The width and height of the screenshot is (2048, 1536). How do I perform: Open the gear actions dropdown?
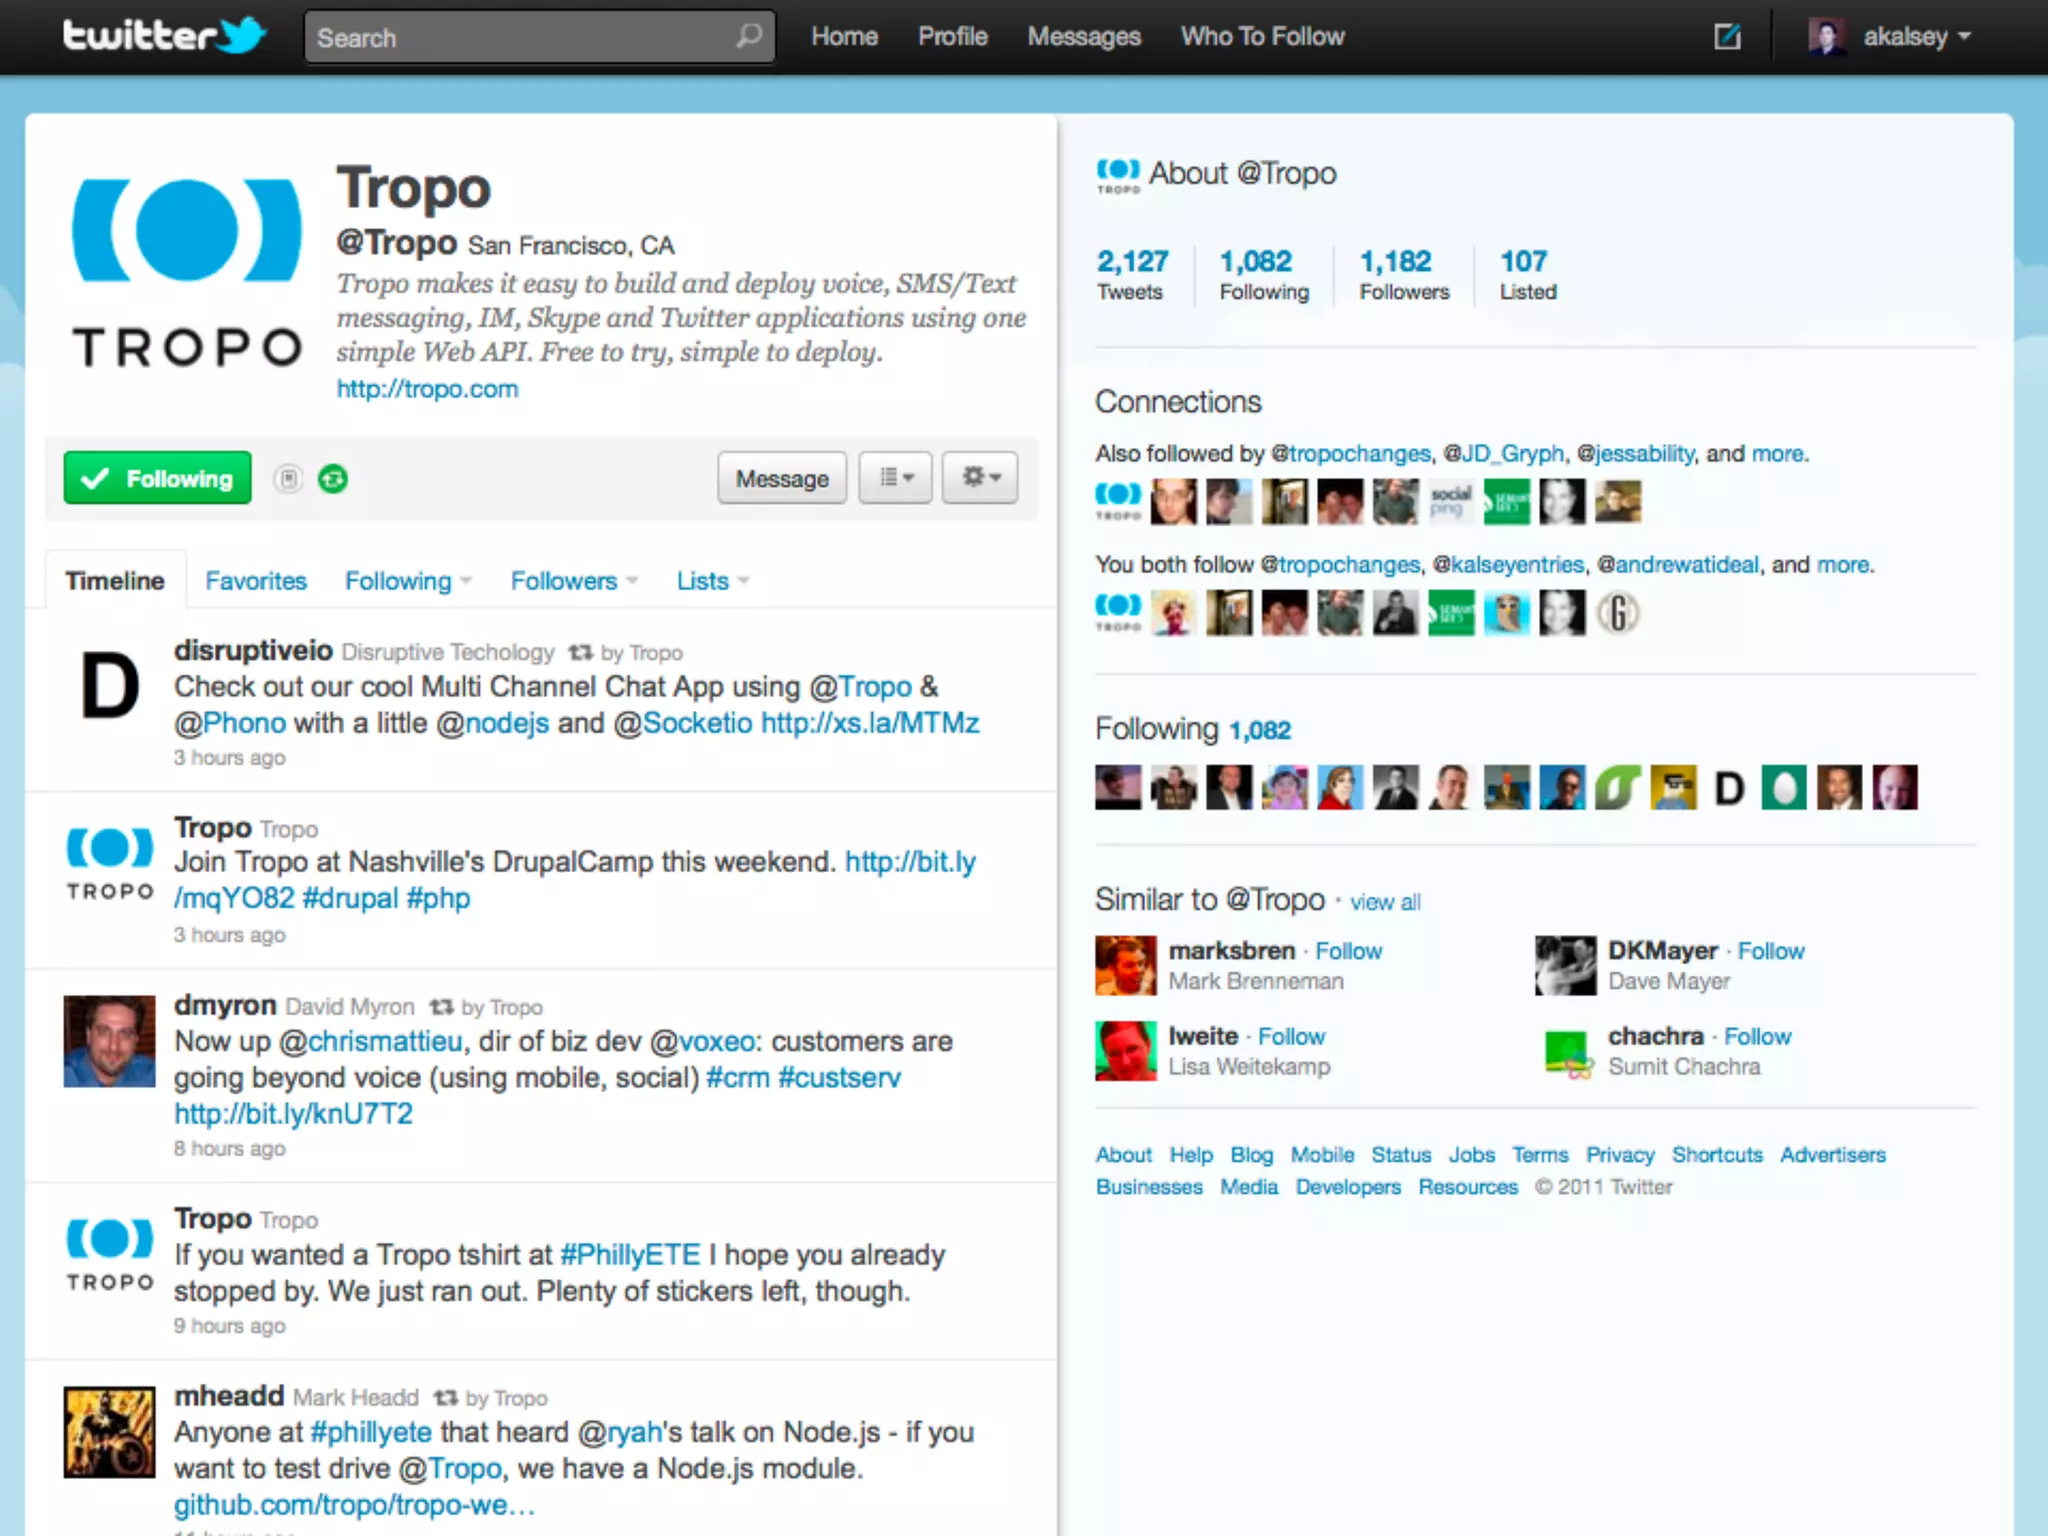[x=980, y=478]
